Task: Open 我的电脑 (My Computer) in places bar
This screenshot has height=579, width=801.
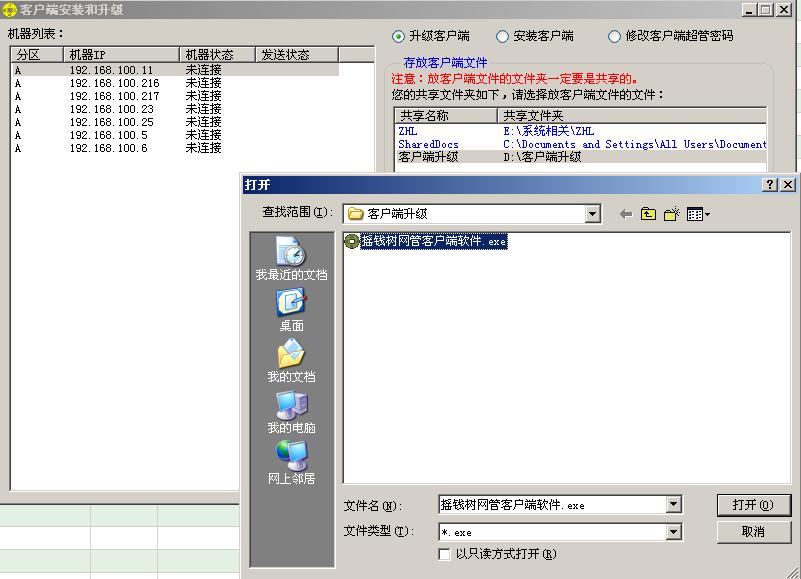Action: point(291,412)
